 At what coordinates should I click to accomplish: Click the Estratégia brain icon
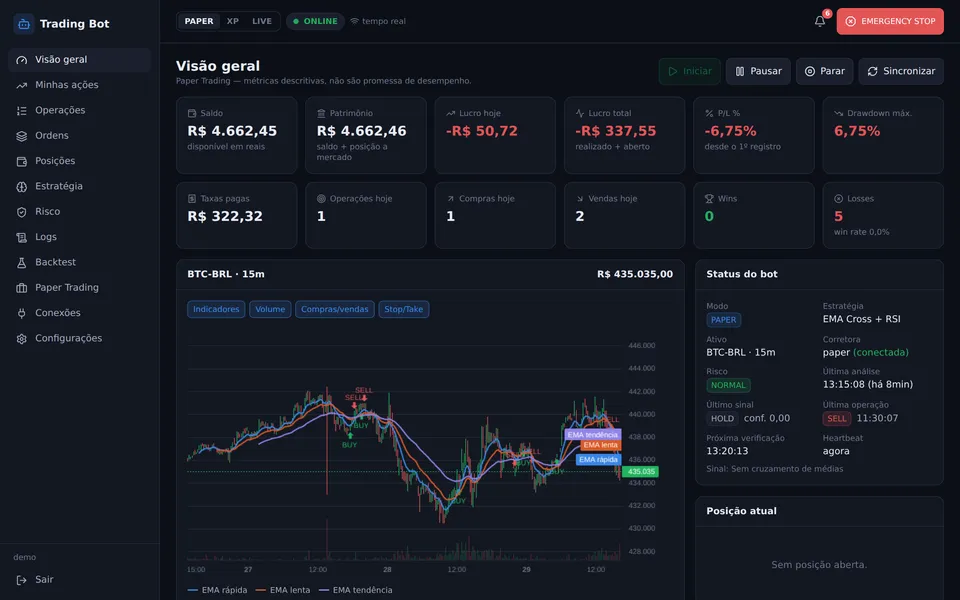21,187
